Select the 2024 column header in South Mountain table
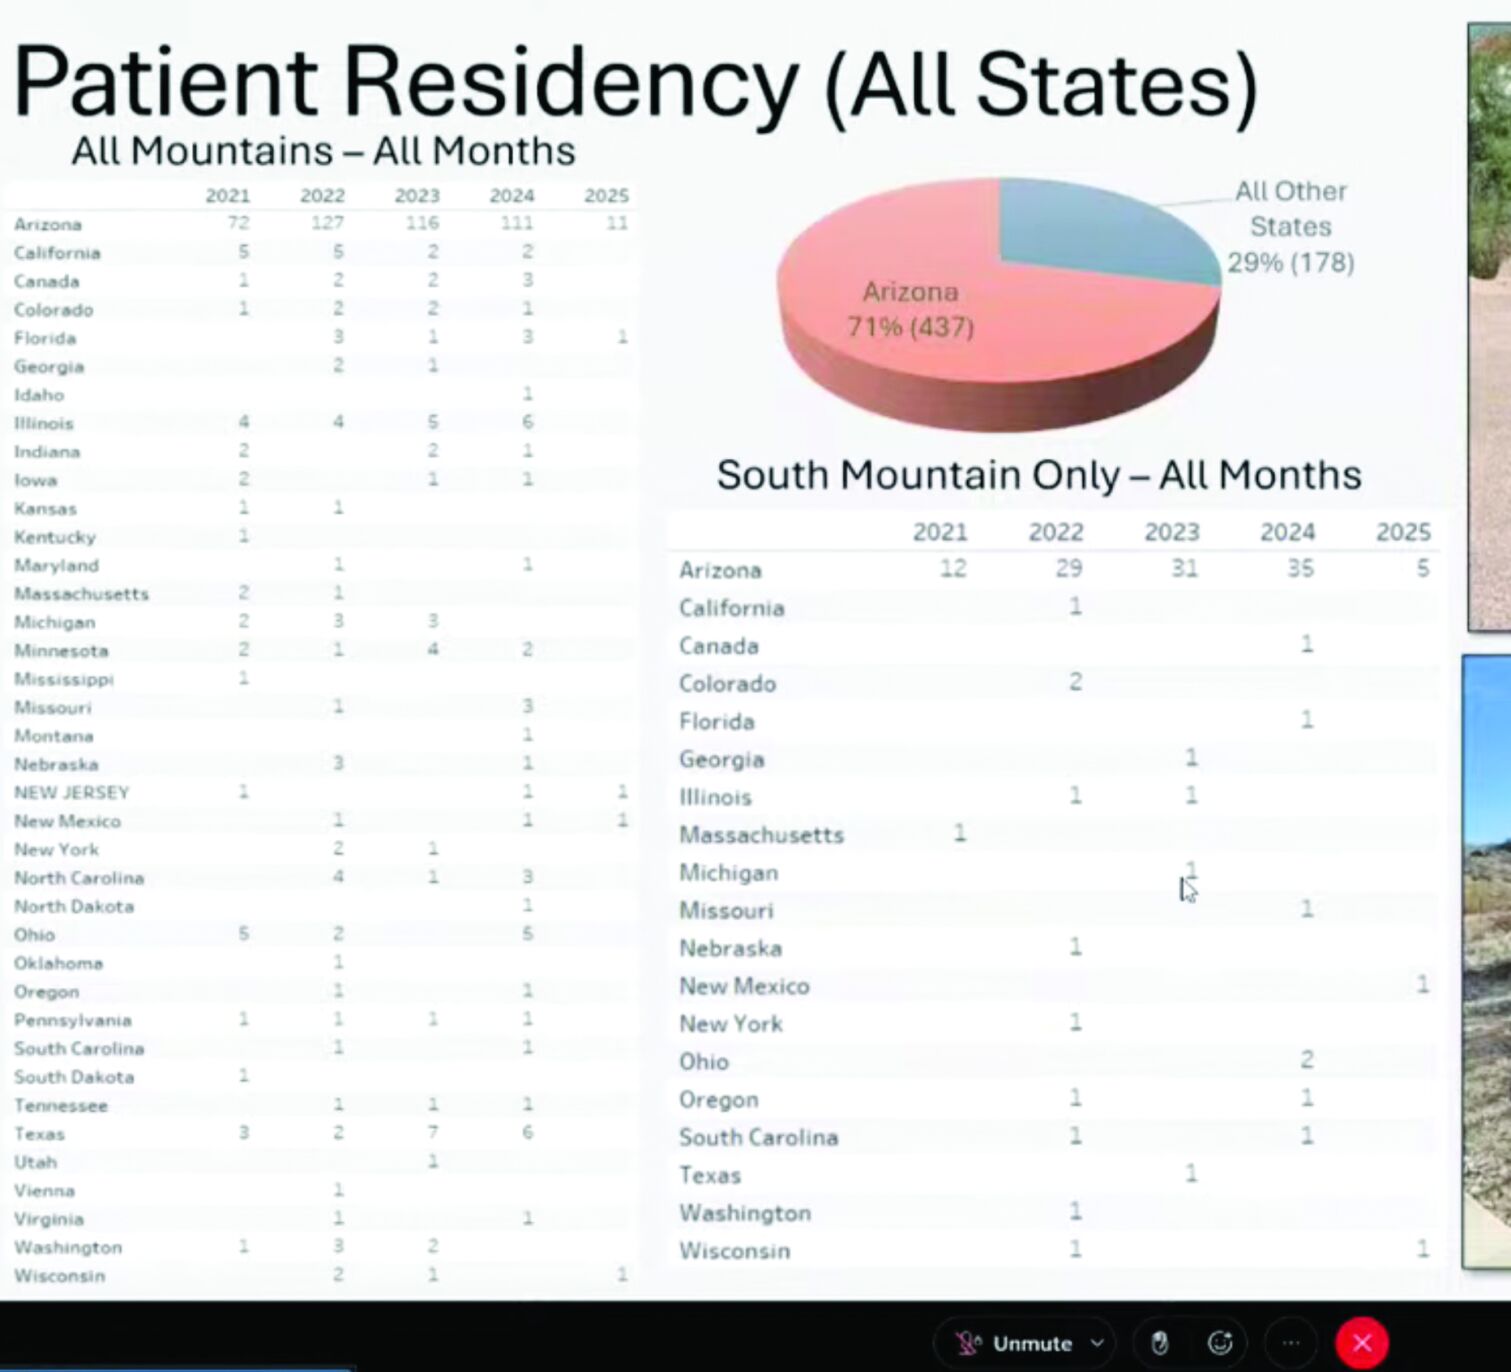This screenshot has height=1372, width=1511. [x=1287, y=532]
